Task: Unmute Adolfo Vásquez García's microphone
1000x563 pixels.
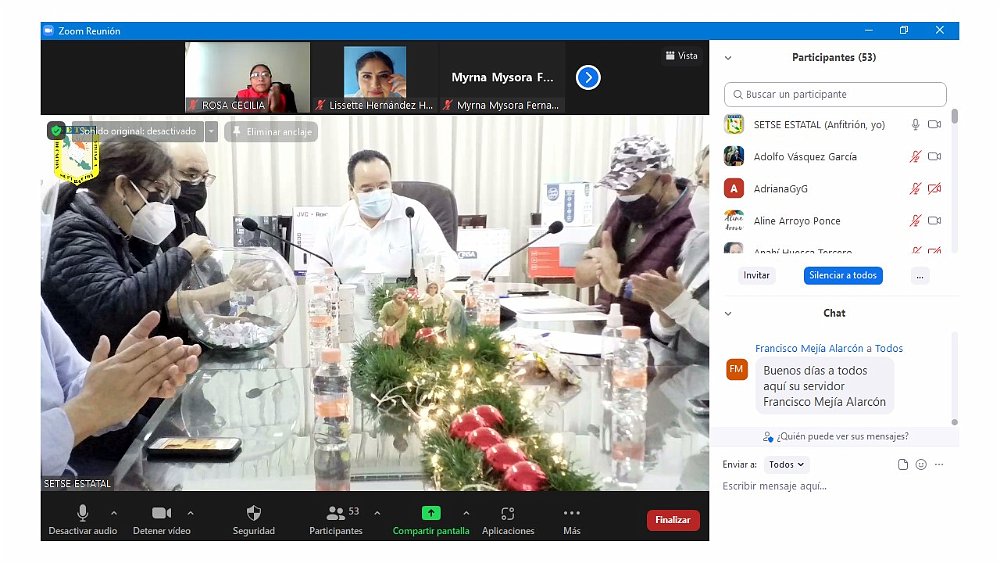Action: point(915,157)
